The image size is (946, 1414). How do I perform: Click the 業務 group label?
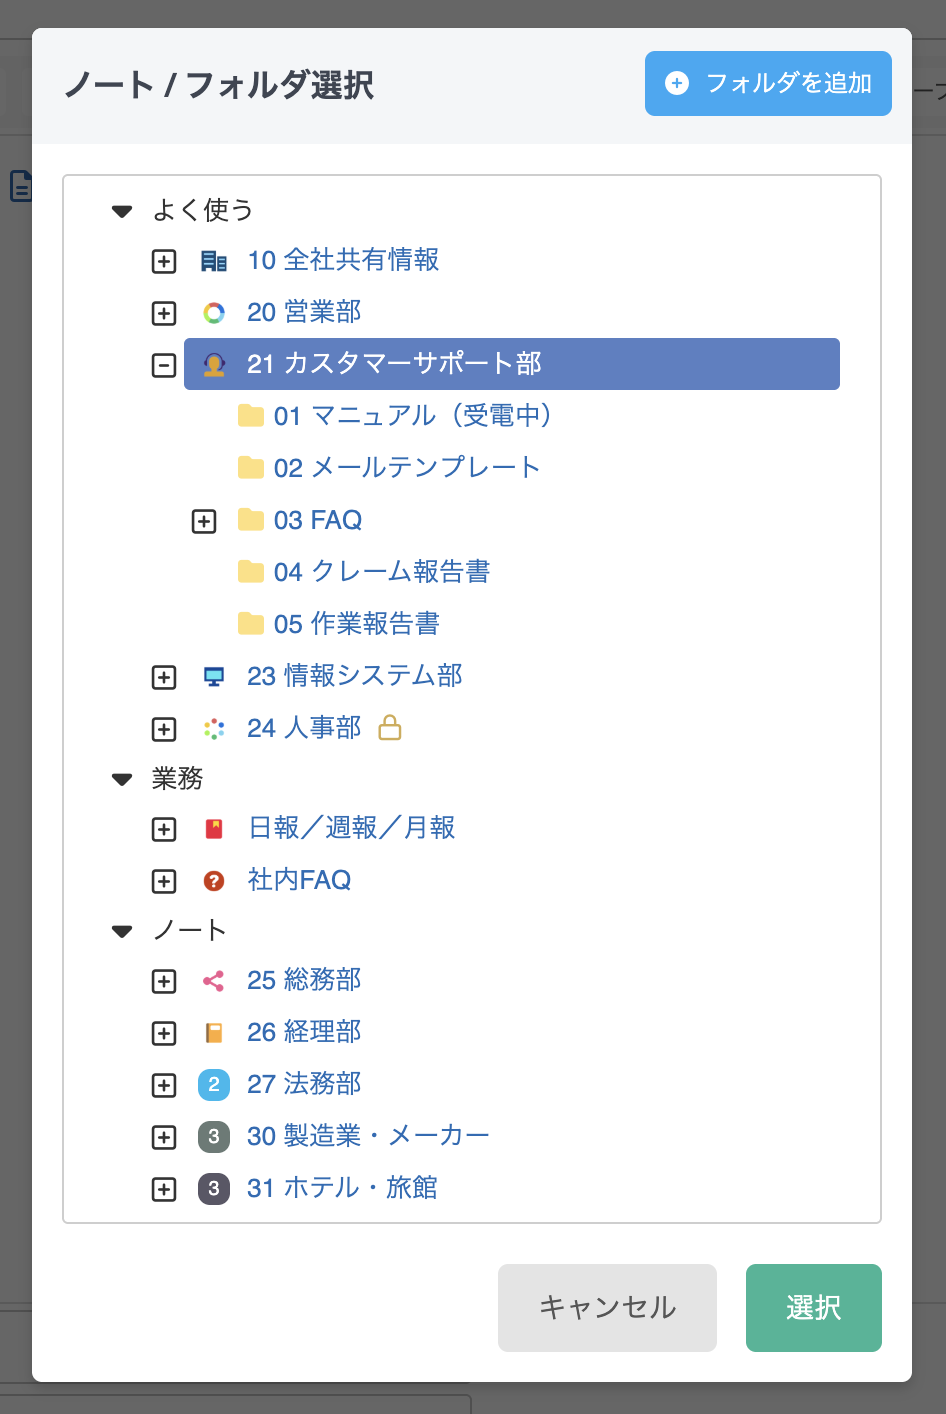(x=178, y=778)
